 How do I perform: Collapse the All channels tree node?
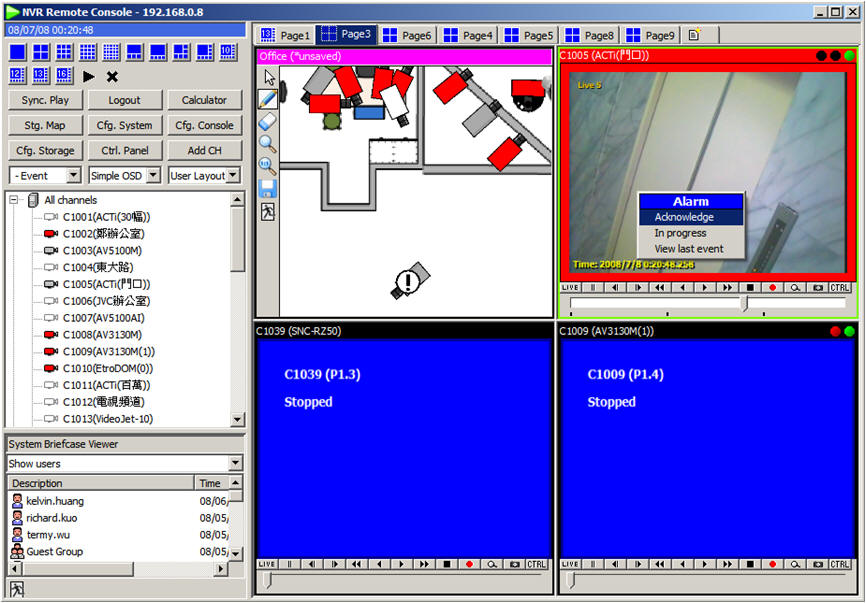[15, 200]
